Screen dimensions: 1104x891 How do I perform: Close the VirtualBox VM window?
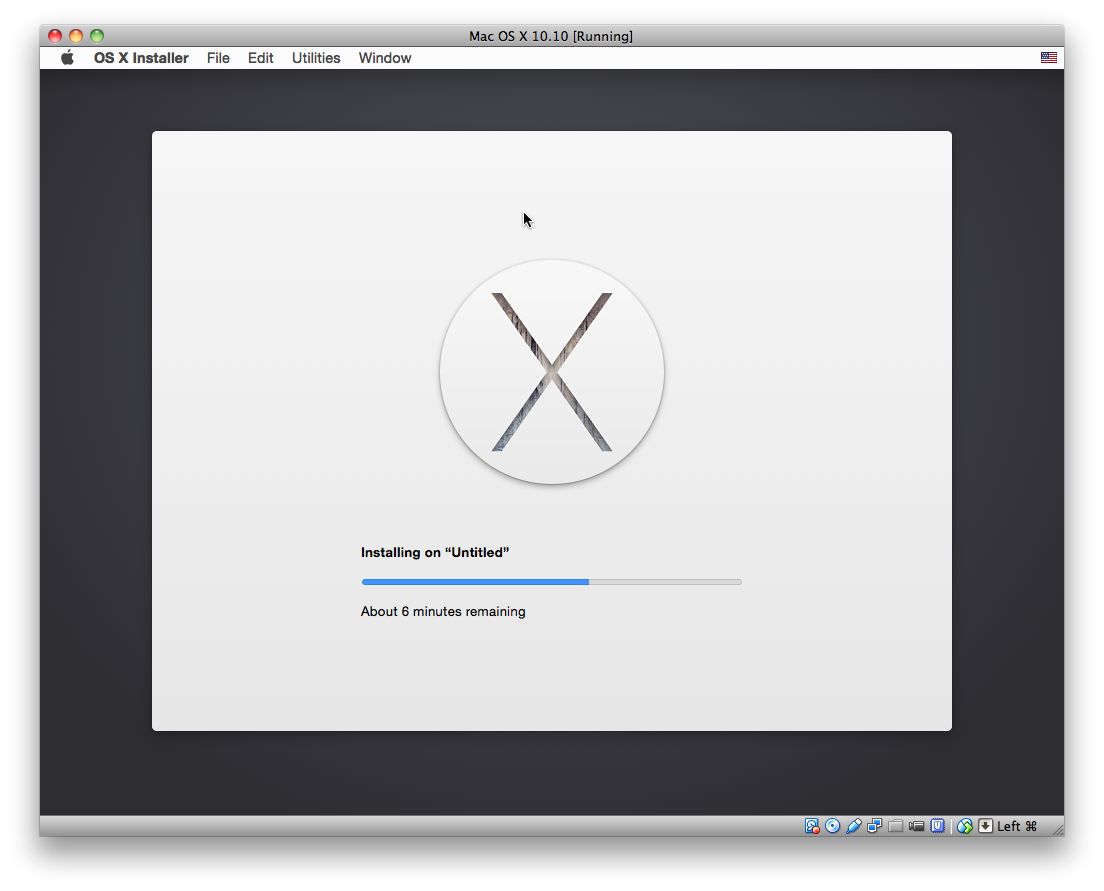click(x=55, y=36)
